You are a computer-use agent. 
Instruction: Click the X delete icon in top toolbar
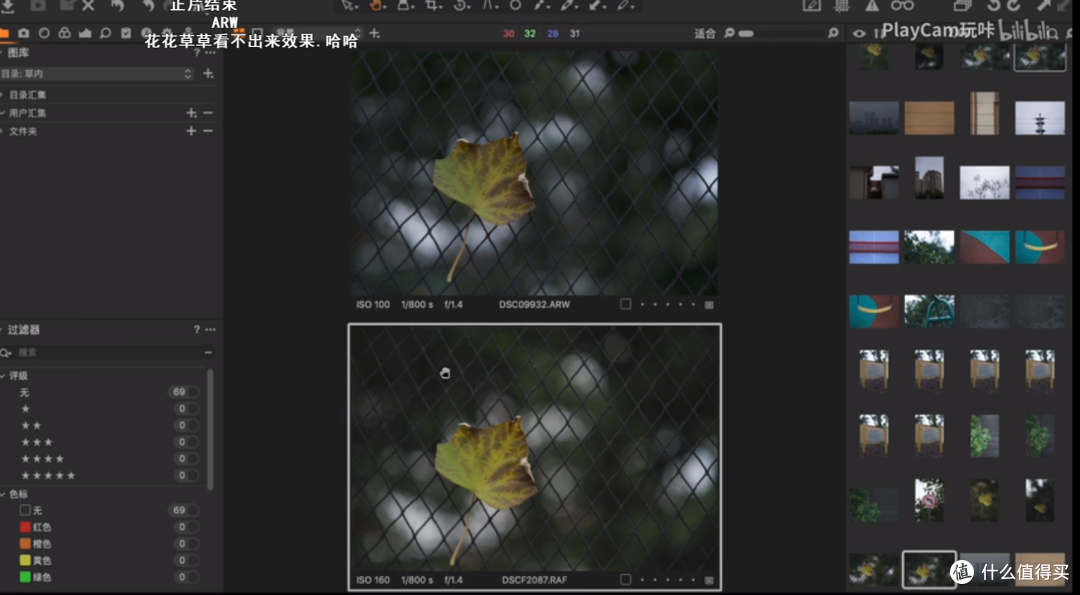point(88,6)
